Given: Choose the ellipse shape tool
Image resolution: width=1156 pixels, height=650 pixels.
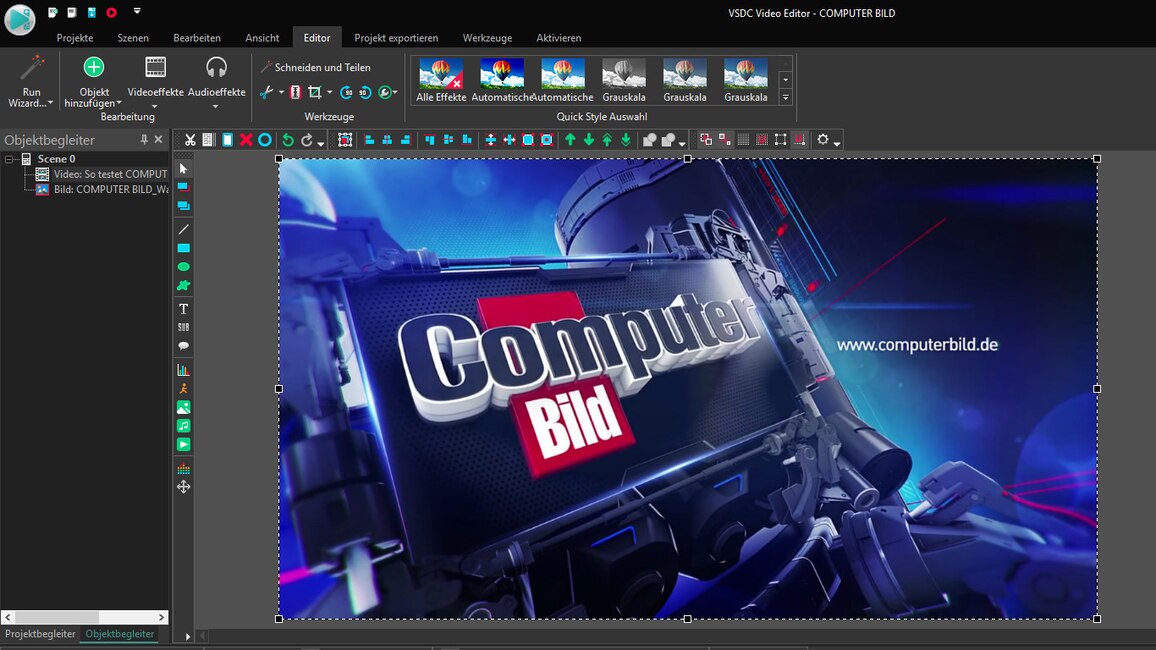Looking at the screenshot, I should coord(183,267).
